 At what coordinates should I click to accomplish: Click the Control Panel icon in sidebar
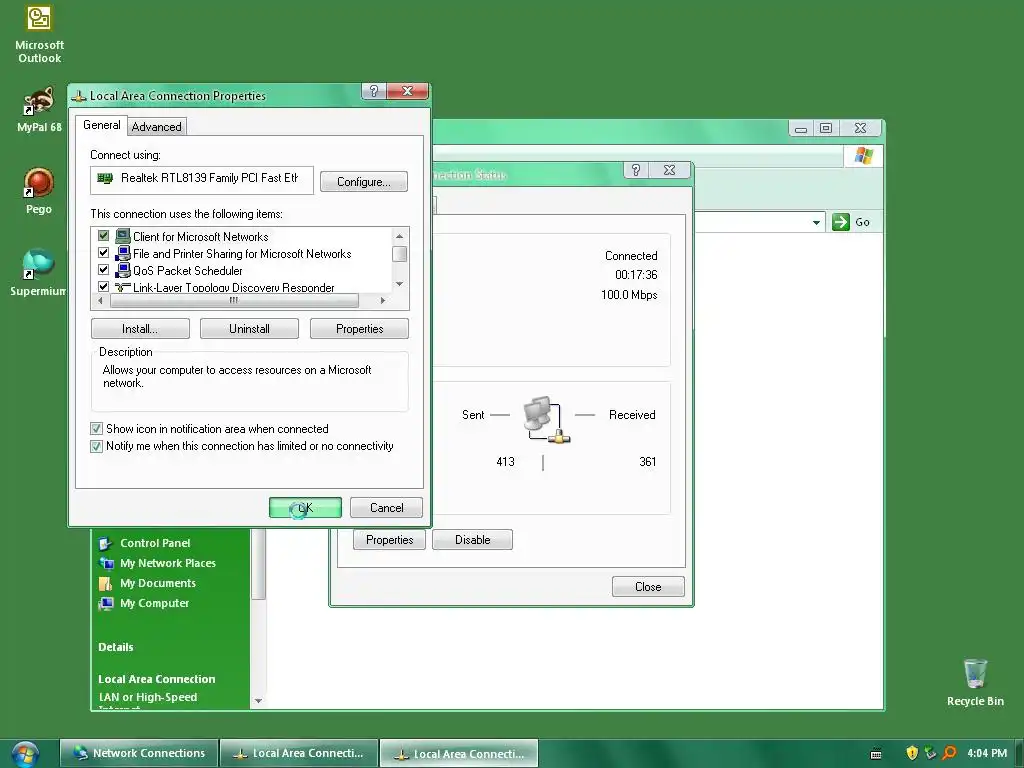pyautogui.click(x=105, y=543)
